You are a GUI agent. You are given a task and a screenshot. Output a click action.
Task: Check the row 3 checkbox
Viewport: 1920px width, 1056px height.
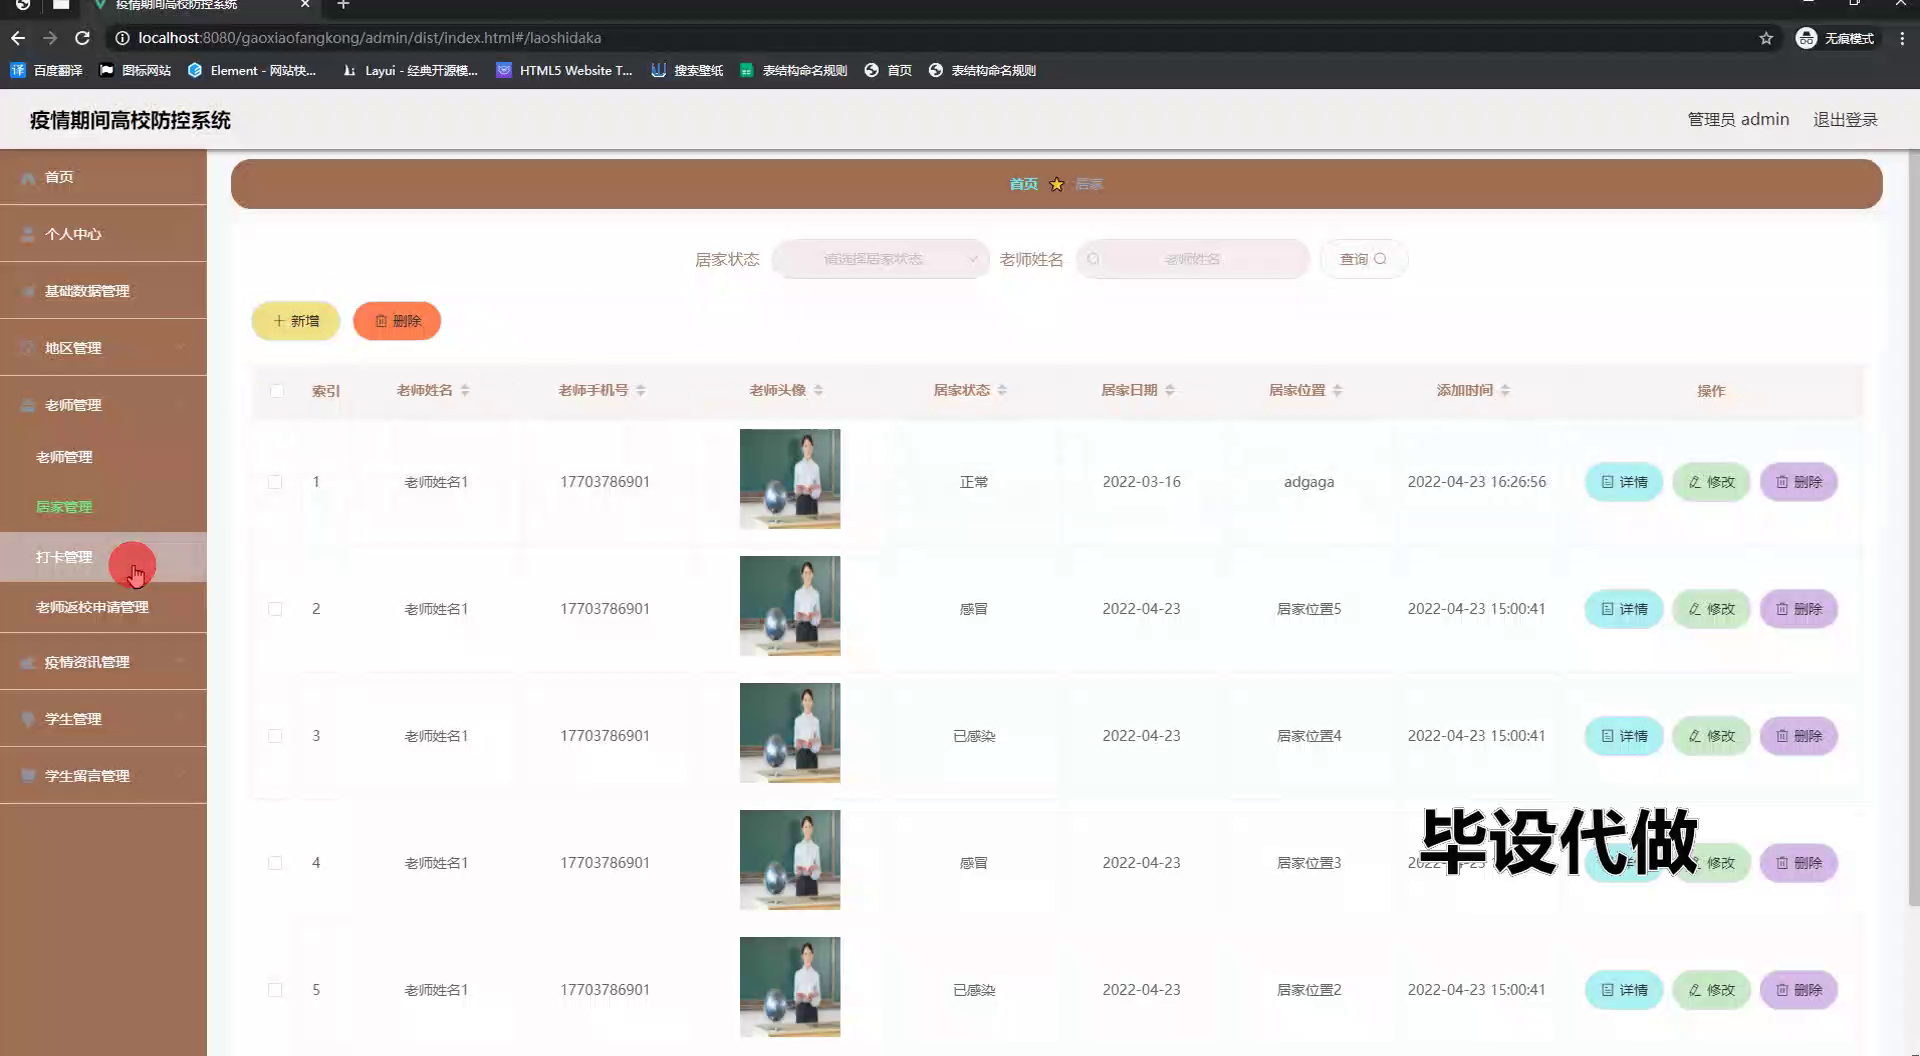pos(275,736)
